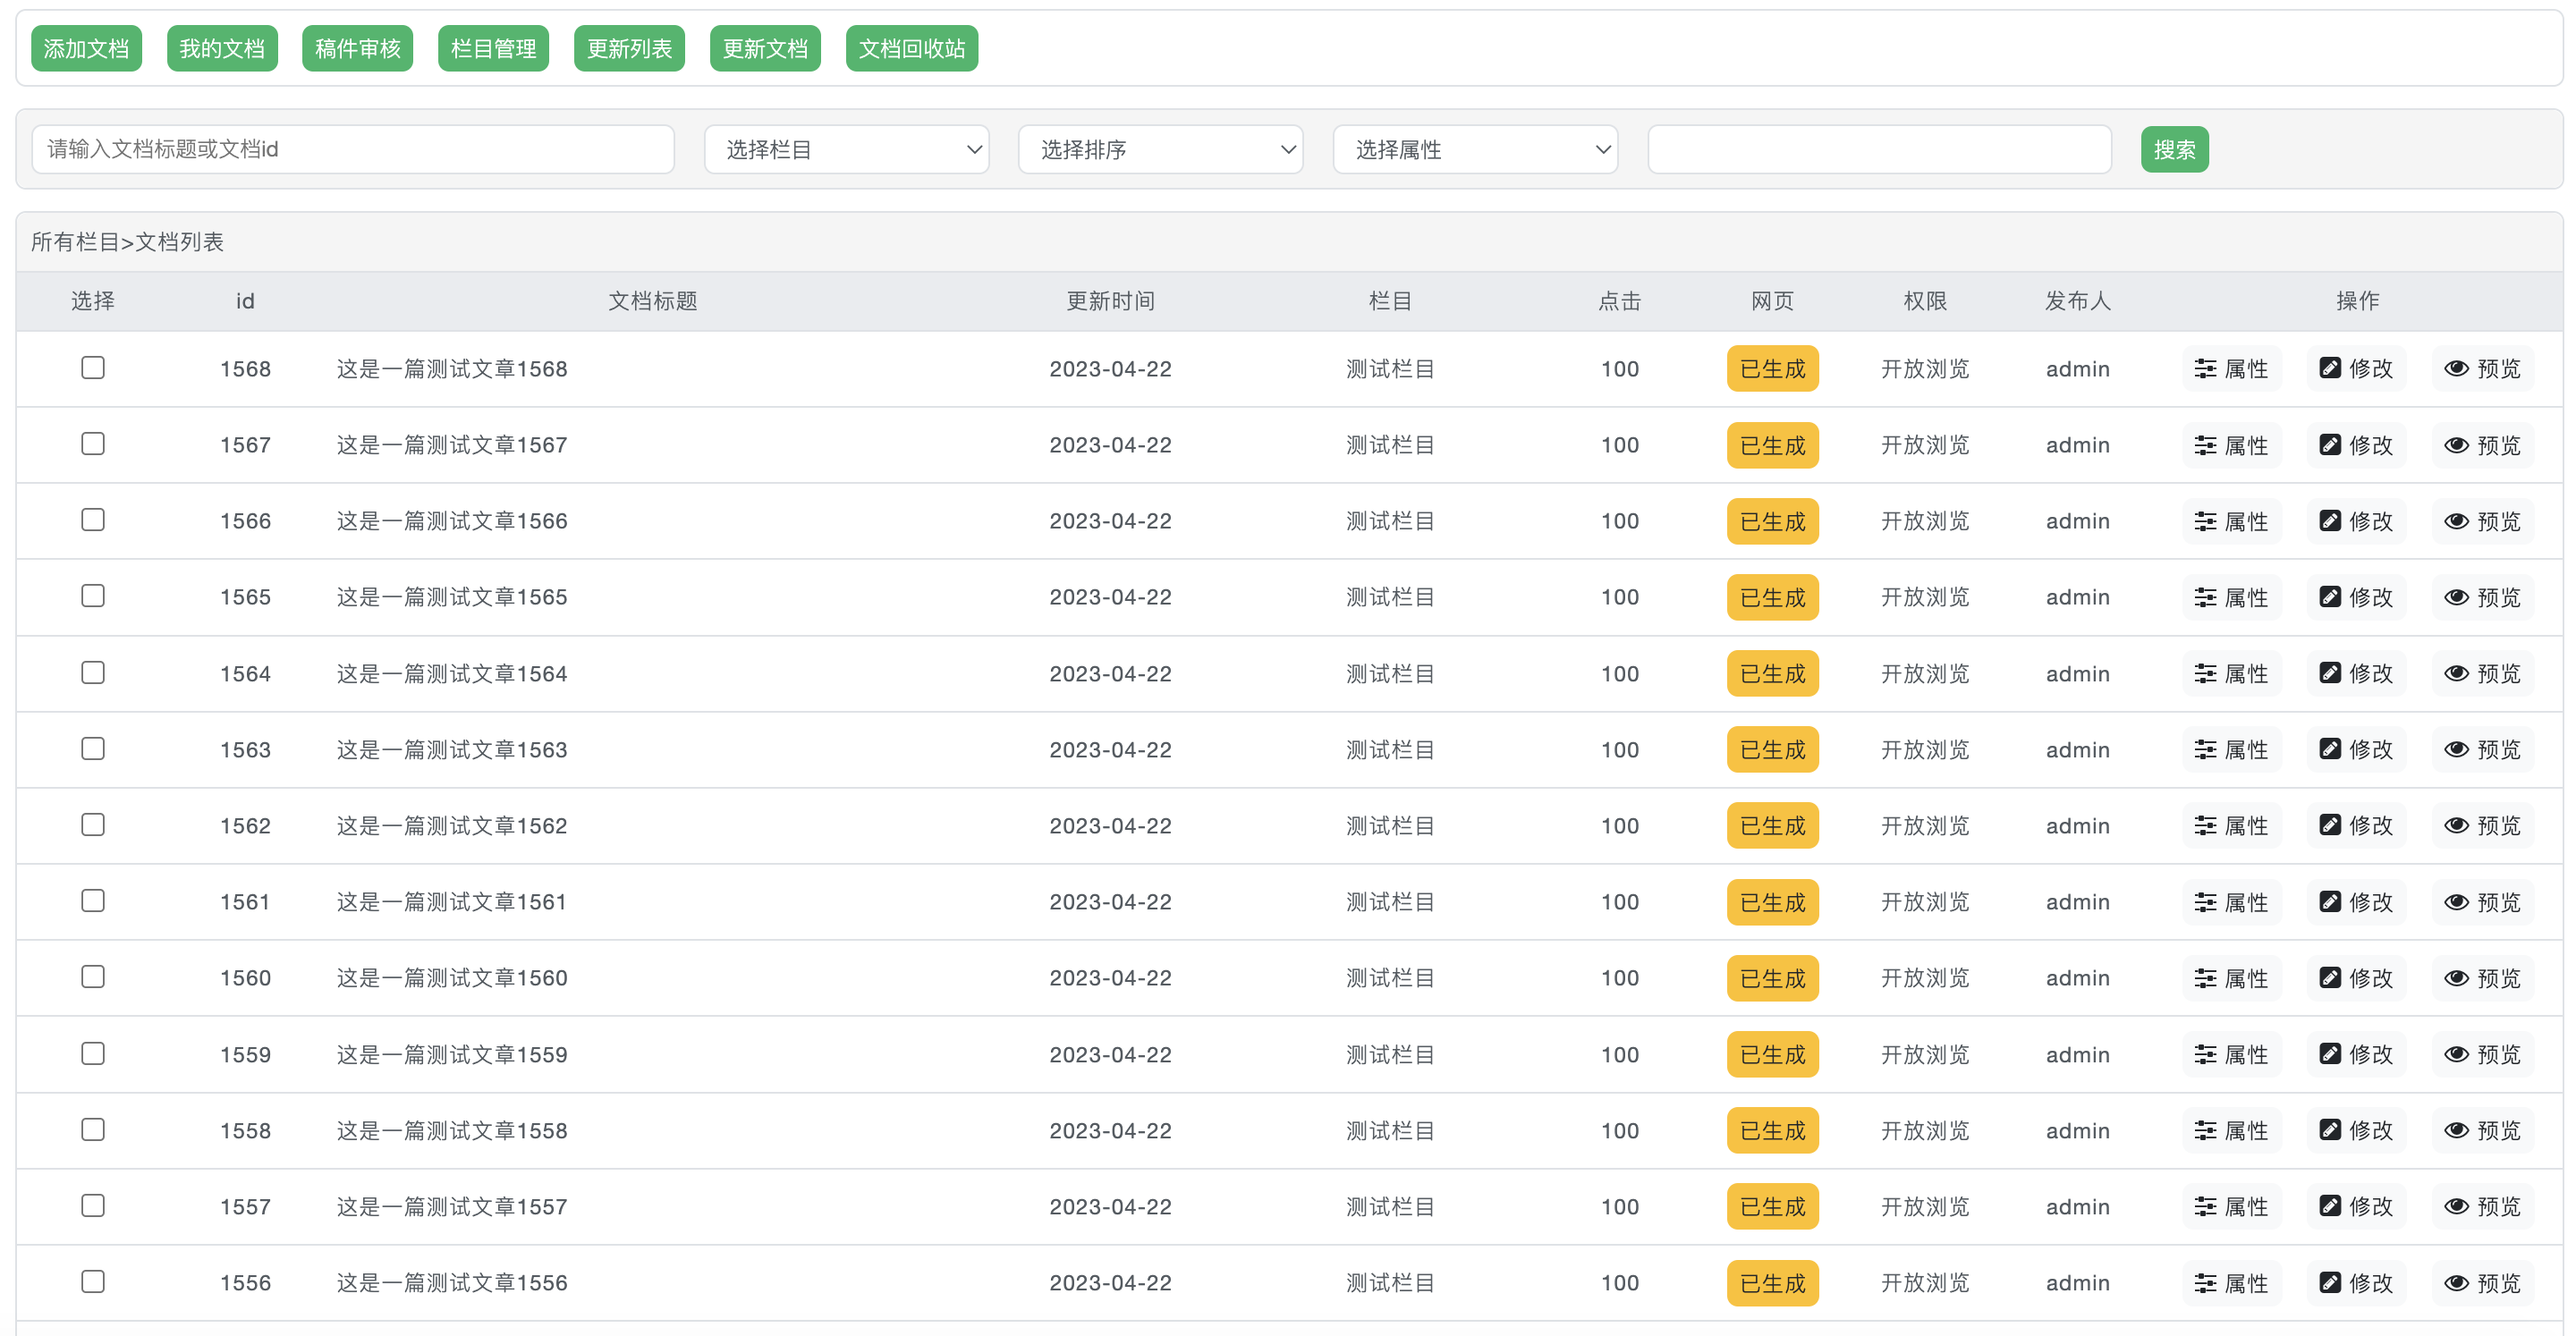Click 修改 edit icon for article 1556
The image size is (2576, 1336).
tap(2330, 1283)
